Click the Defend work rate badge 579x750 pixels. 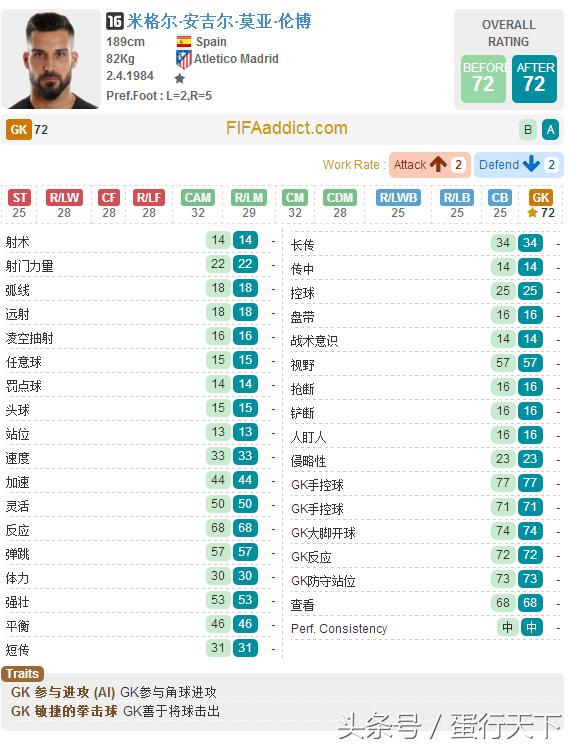[x=519, y=165]
